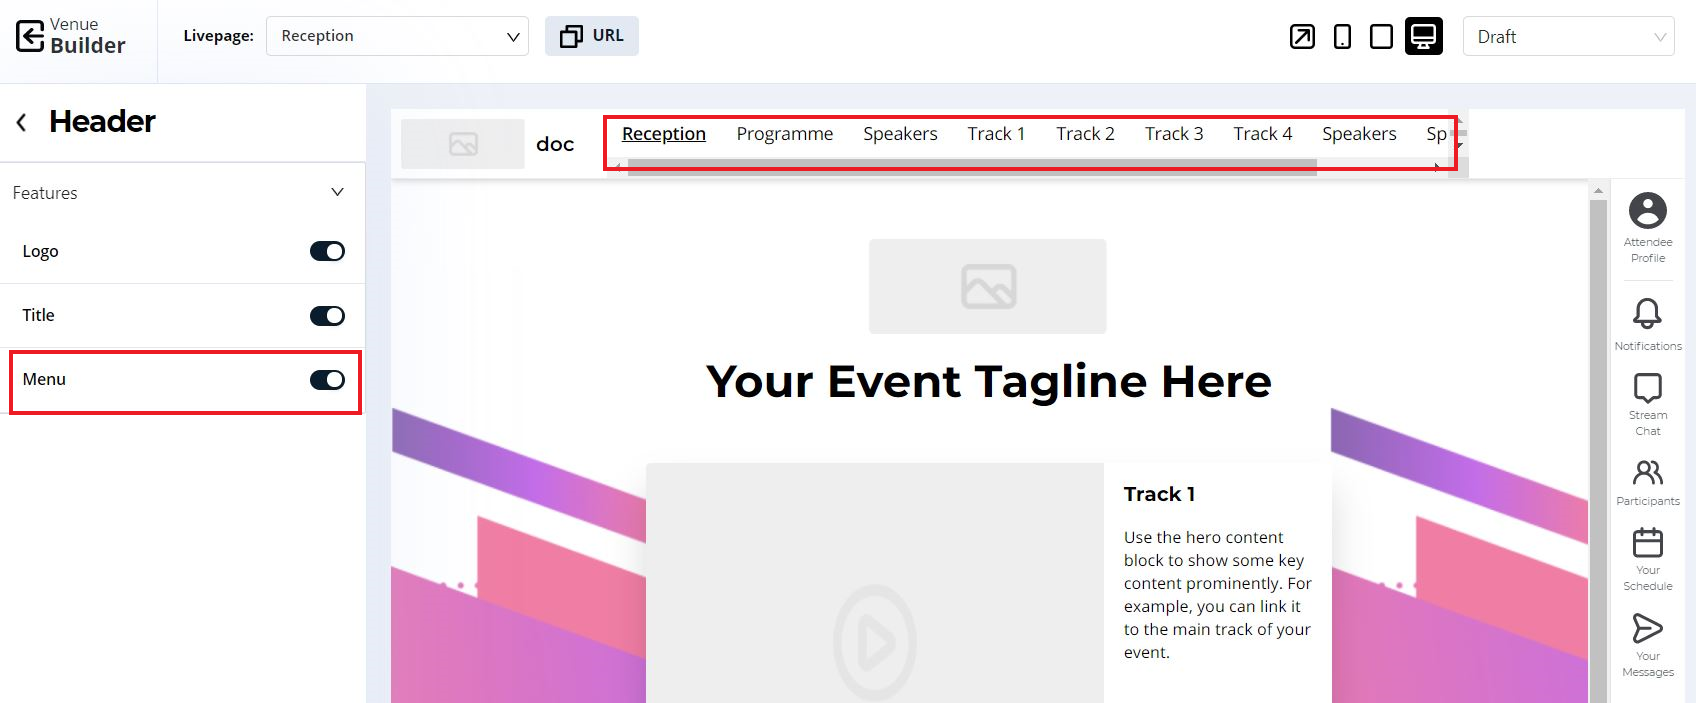
Task: Go to the Track 4 menu tab
Action: (x=1263, y=134)
